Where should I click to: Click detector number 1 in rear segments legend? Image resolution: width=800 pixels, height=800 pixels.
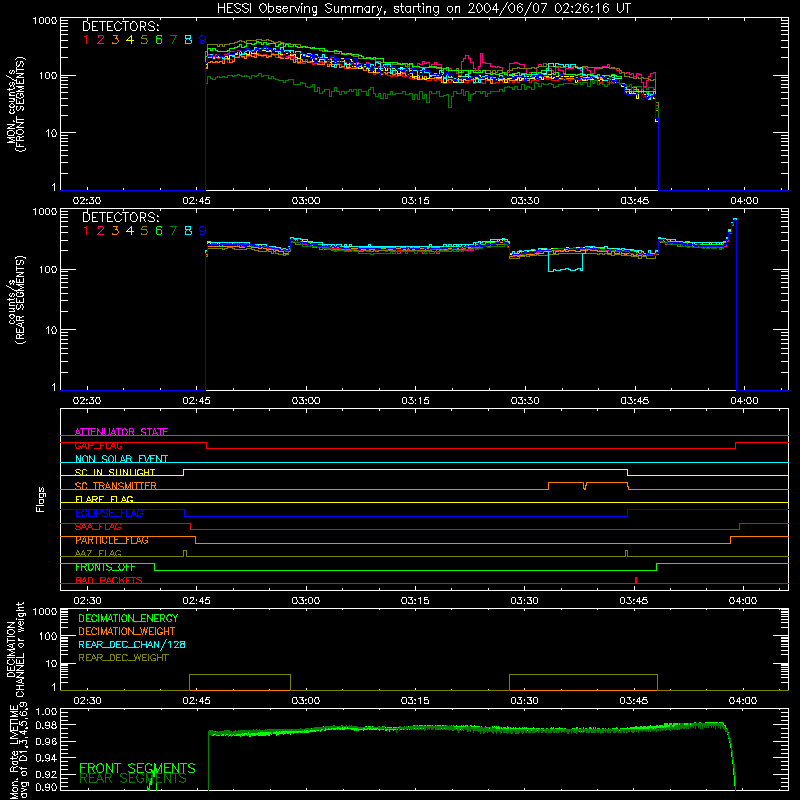click(86, 231)
